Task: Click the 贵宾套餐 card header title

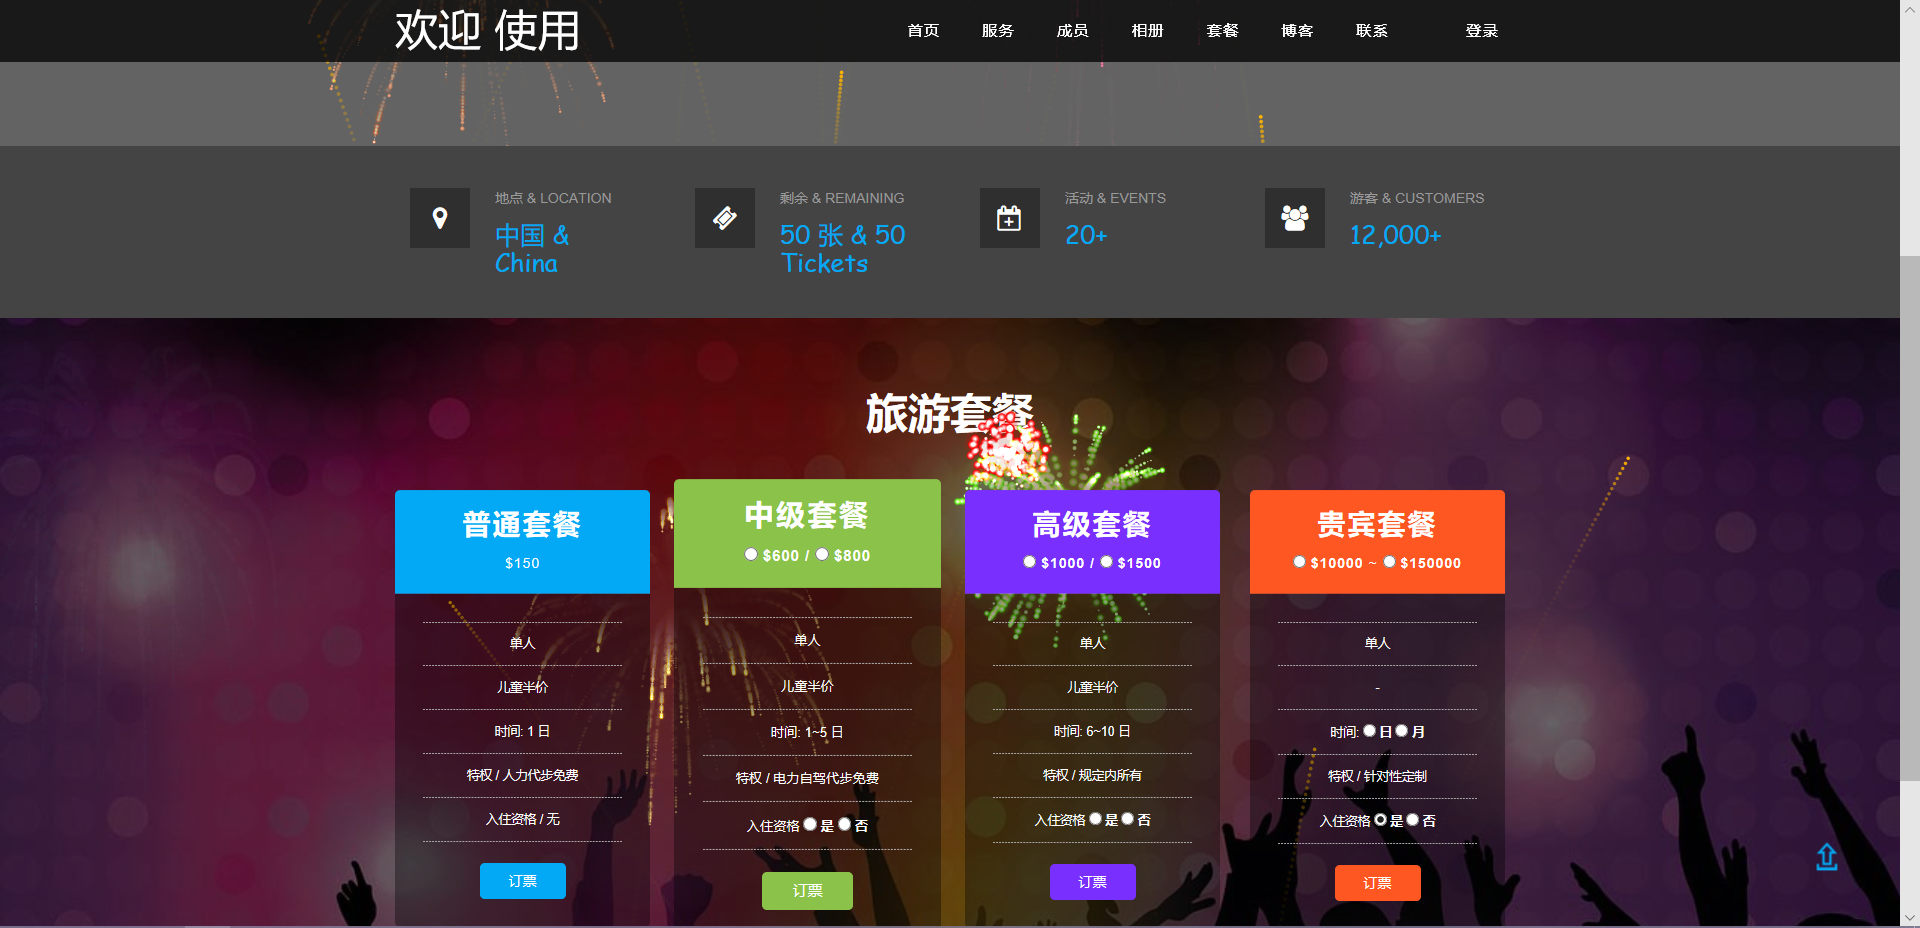Action: (1377, 525)
